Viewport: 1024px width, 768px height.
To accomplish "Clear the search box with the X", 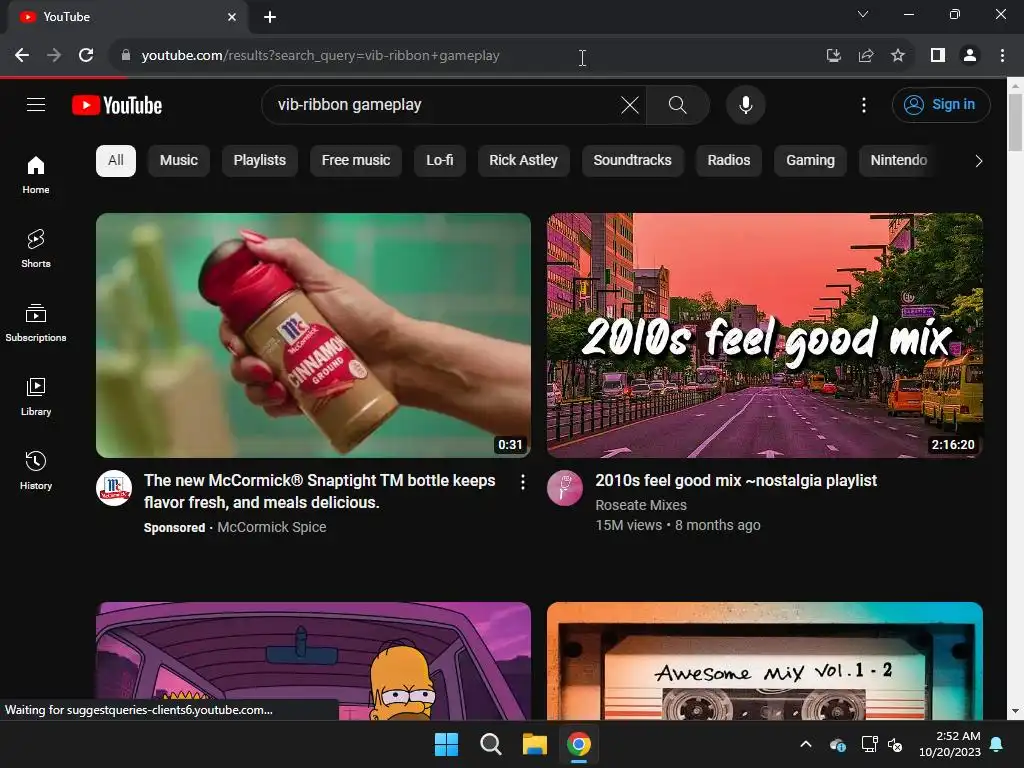I will [630, 104].
